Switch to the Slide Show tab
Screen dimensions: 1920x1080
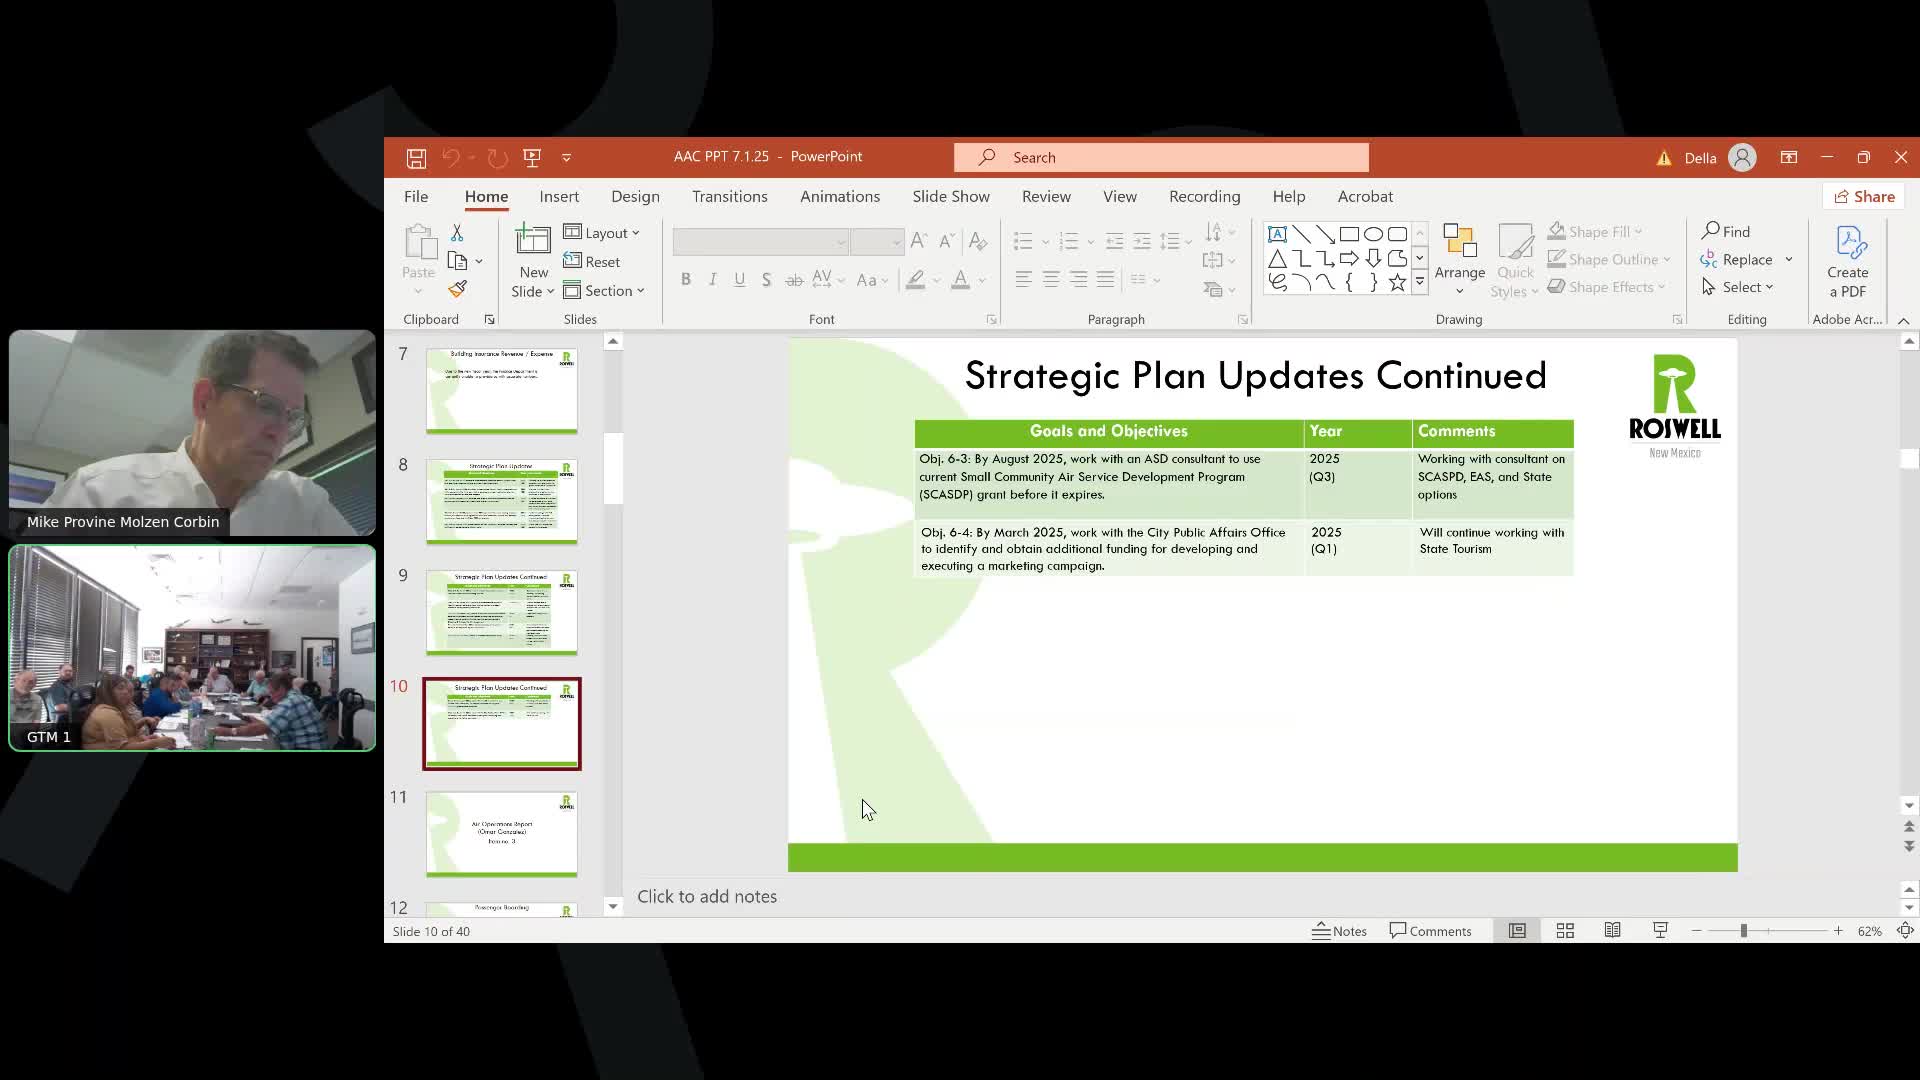950,197
